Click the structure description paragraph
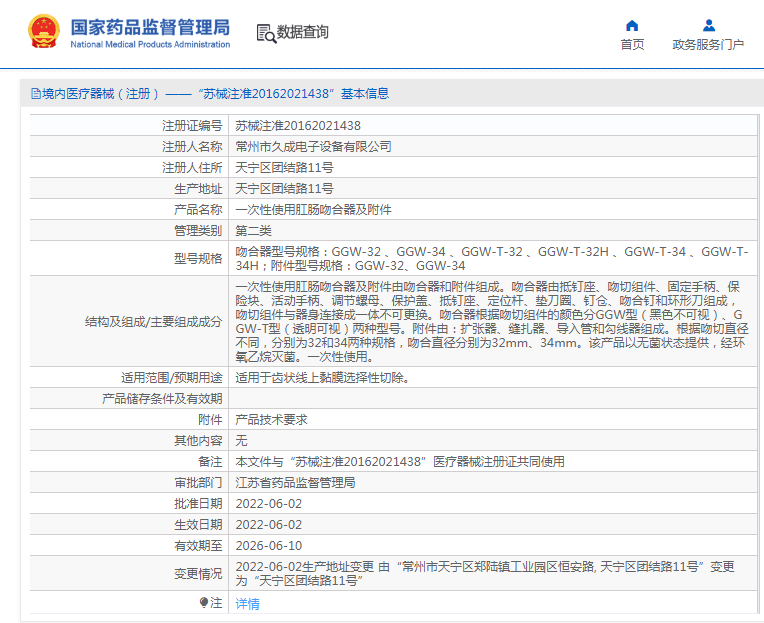Image resolution: width=764 pixels, height=623 pixels. (492, 321)
